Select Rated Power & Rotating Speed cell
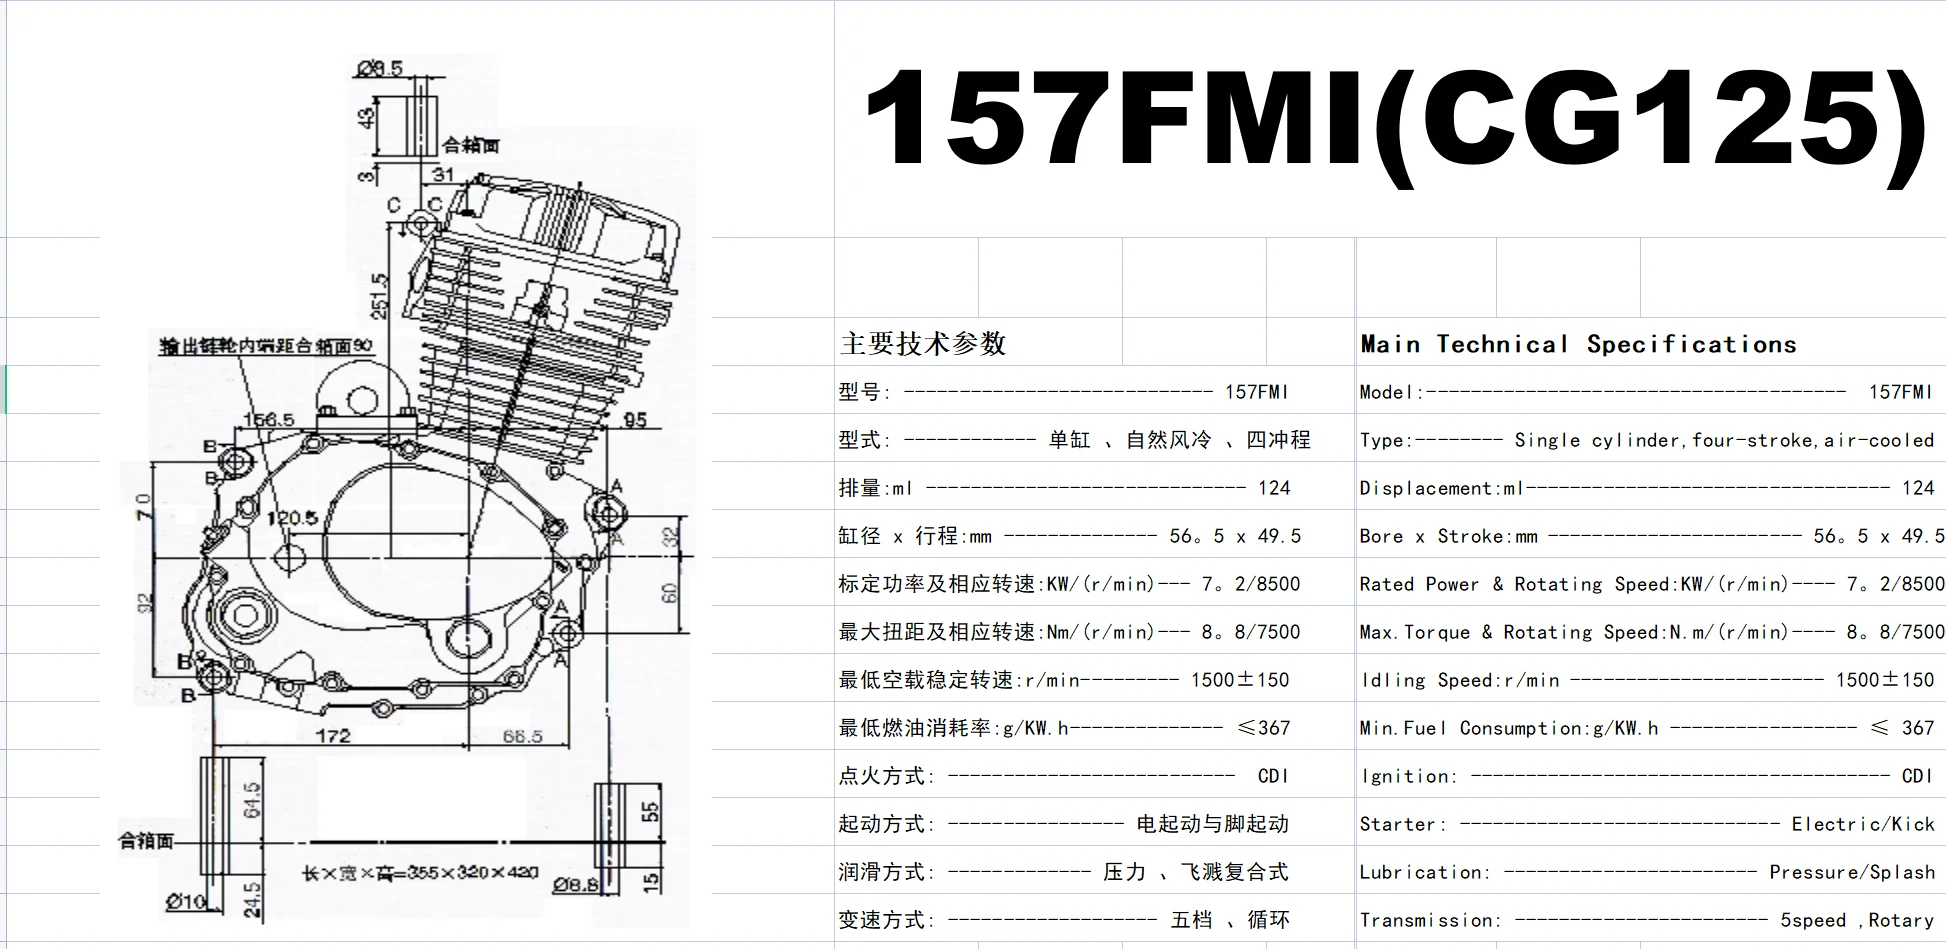 [1651, 582]
